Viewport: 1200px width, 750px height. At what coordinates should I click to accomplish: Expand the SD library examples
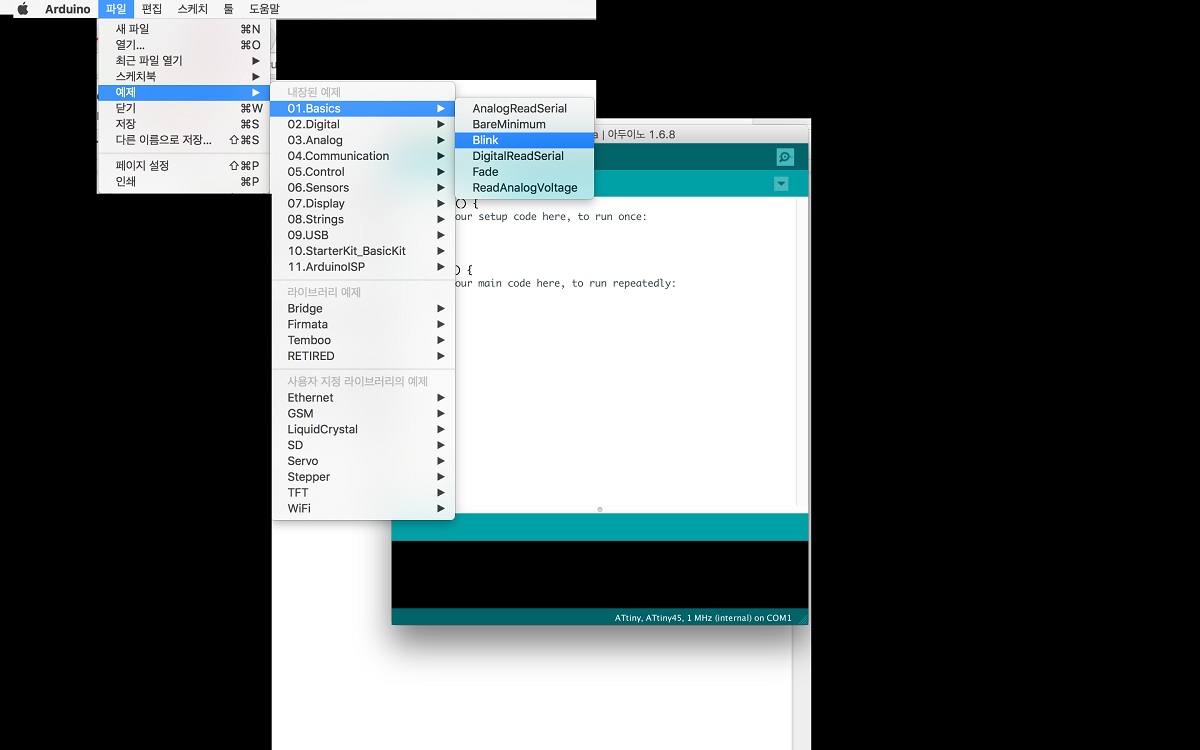(x=363, y=445)
